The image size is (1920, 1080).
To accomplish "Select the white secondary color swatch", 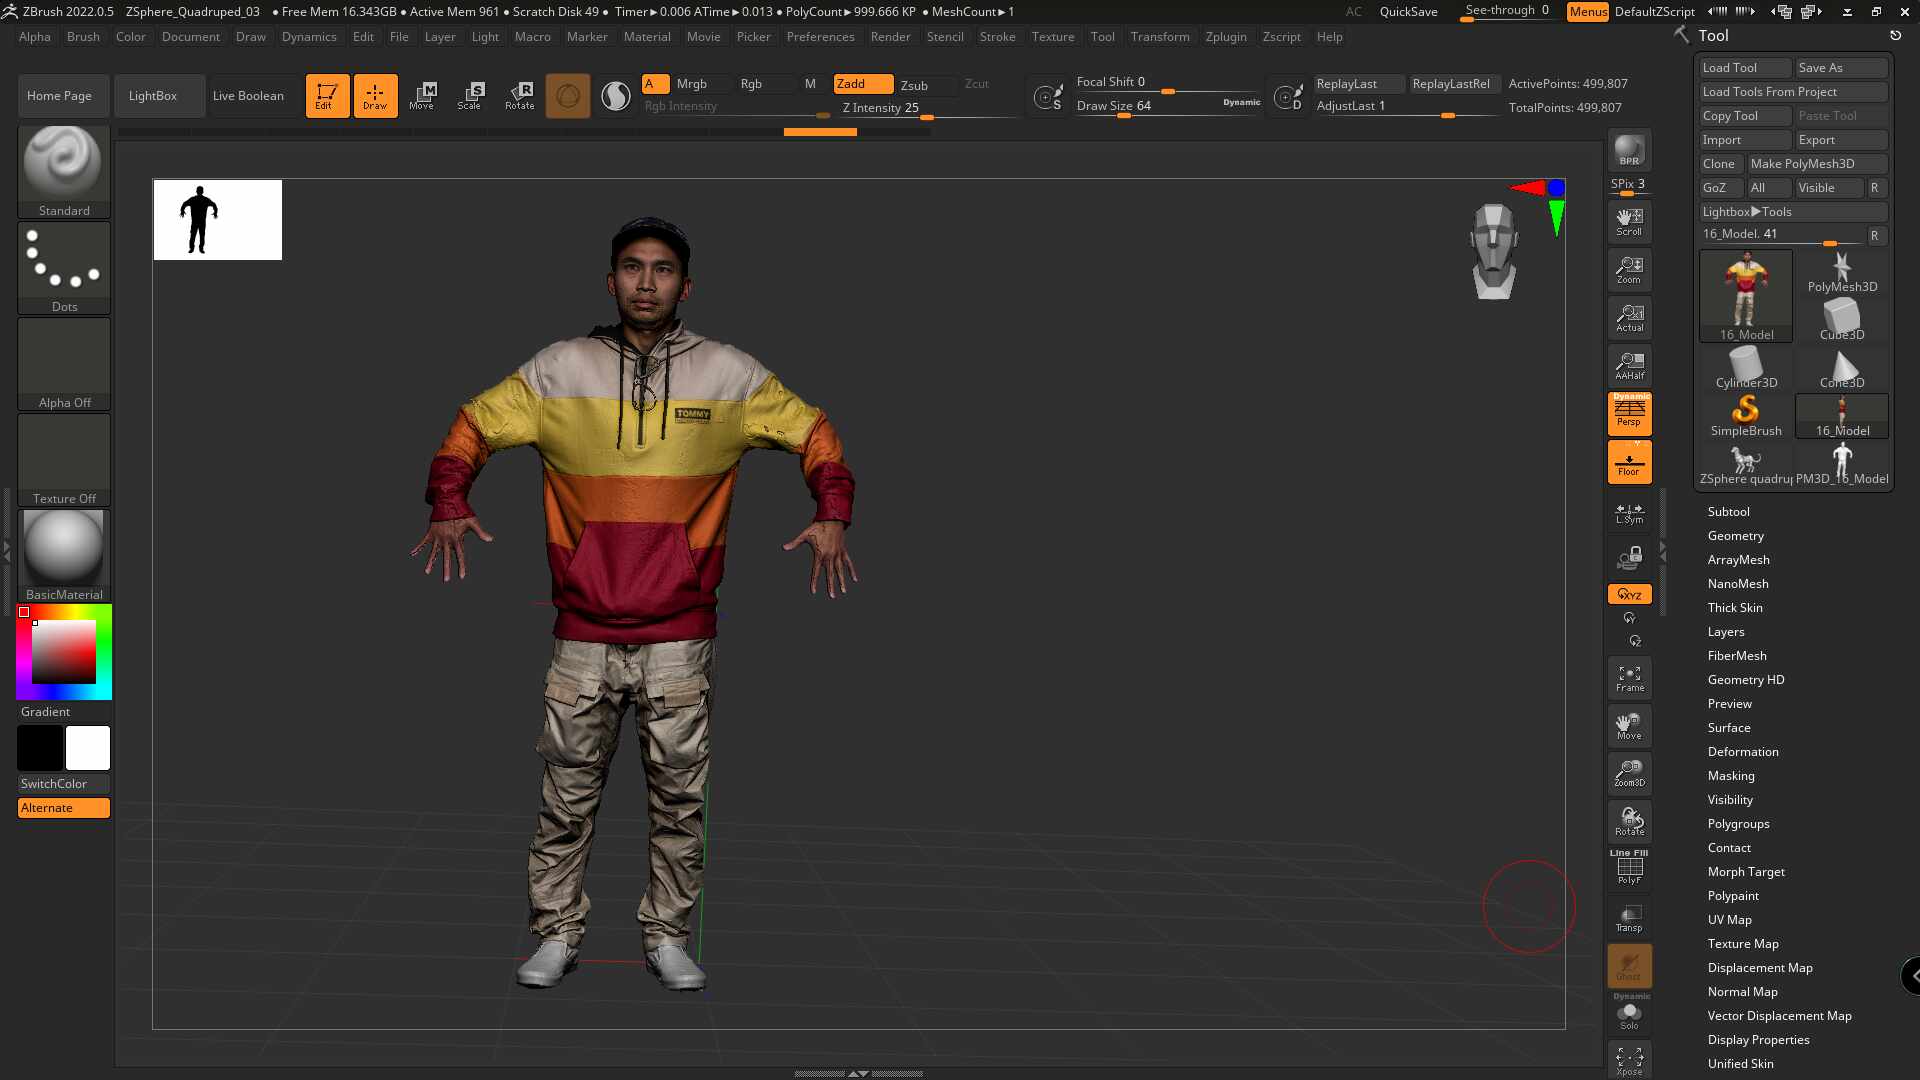I will (88, 747).
